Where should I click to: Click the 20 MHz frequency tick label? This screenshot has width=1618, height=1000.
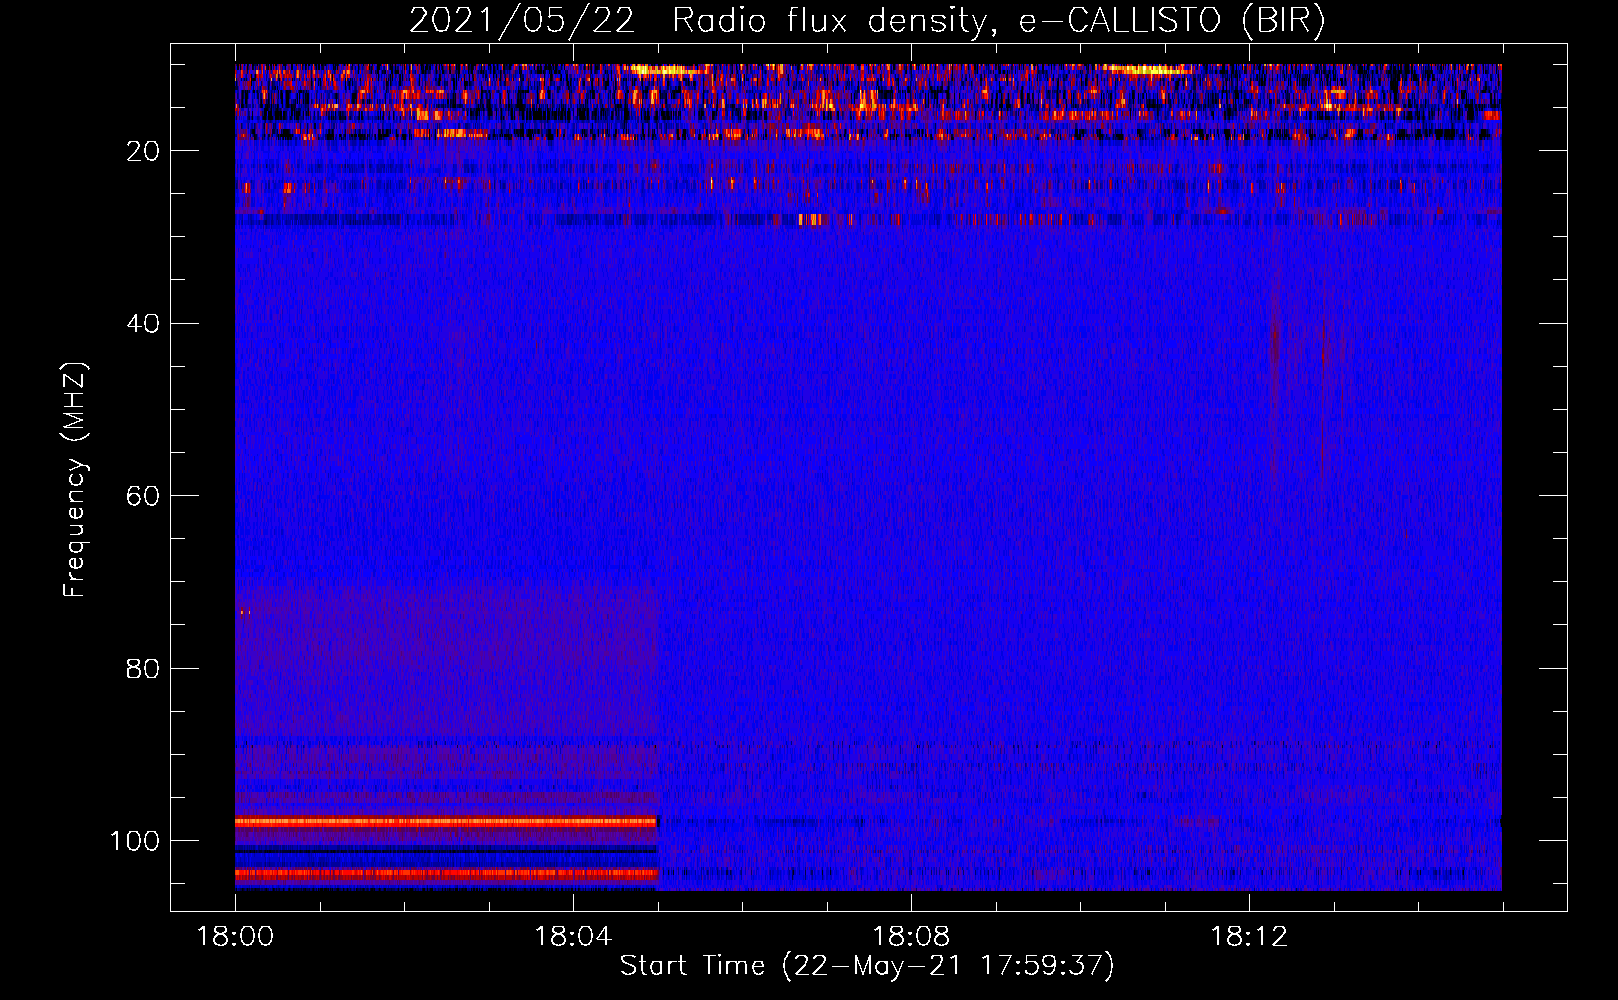(x=144, y=151)
